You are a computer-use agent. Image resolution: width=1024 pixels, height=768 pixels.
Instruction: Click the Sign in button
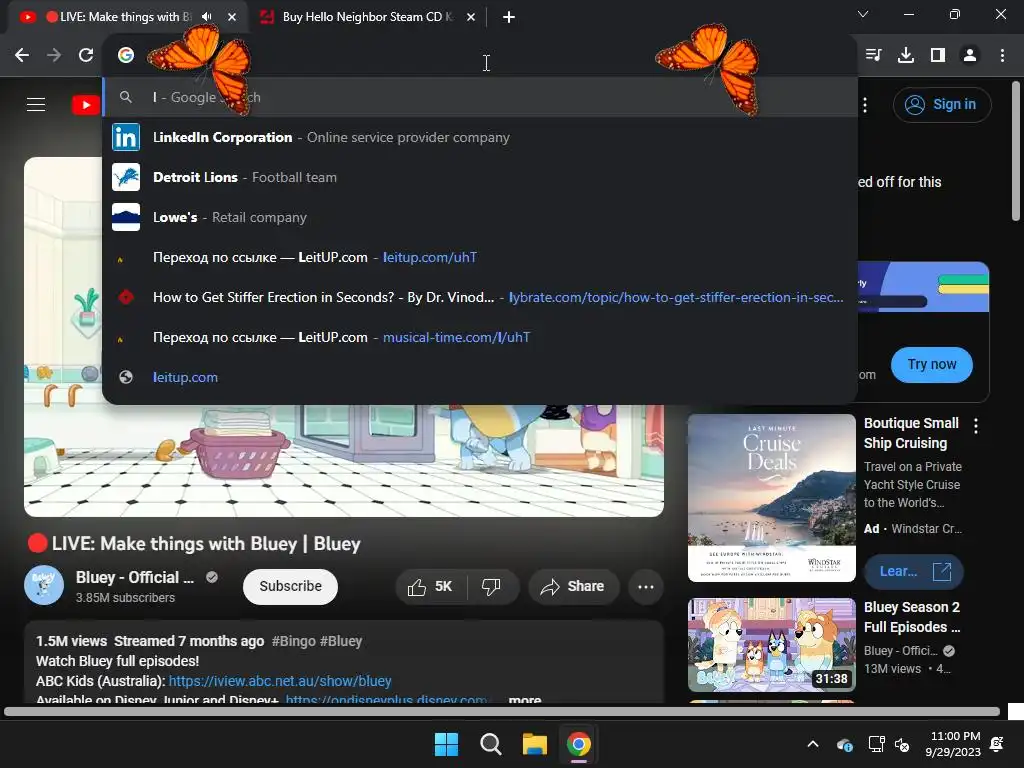(x=942, y=104)
